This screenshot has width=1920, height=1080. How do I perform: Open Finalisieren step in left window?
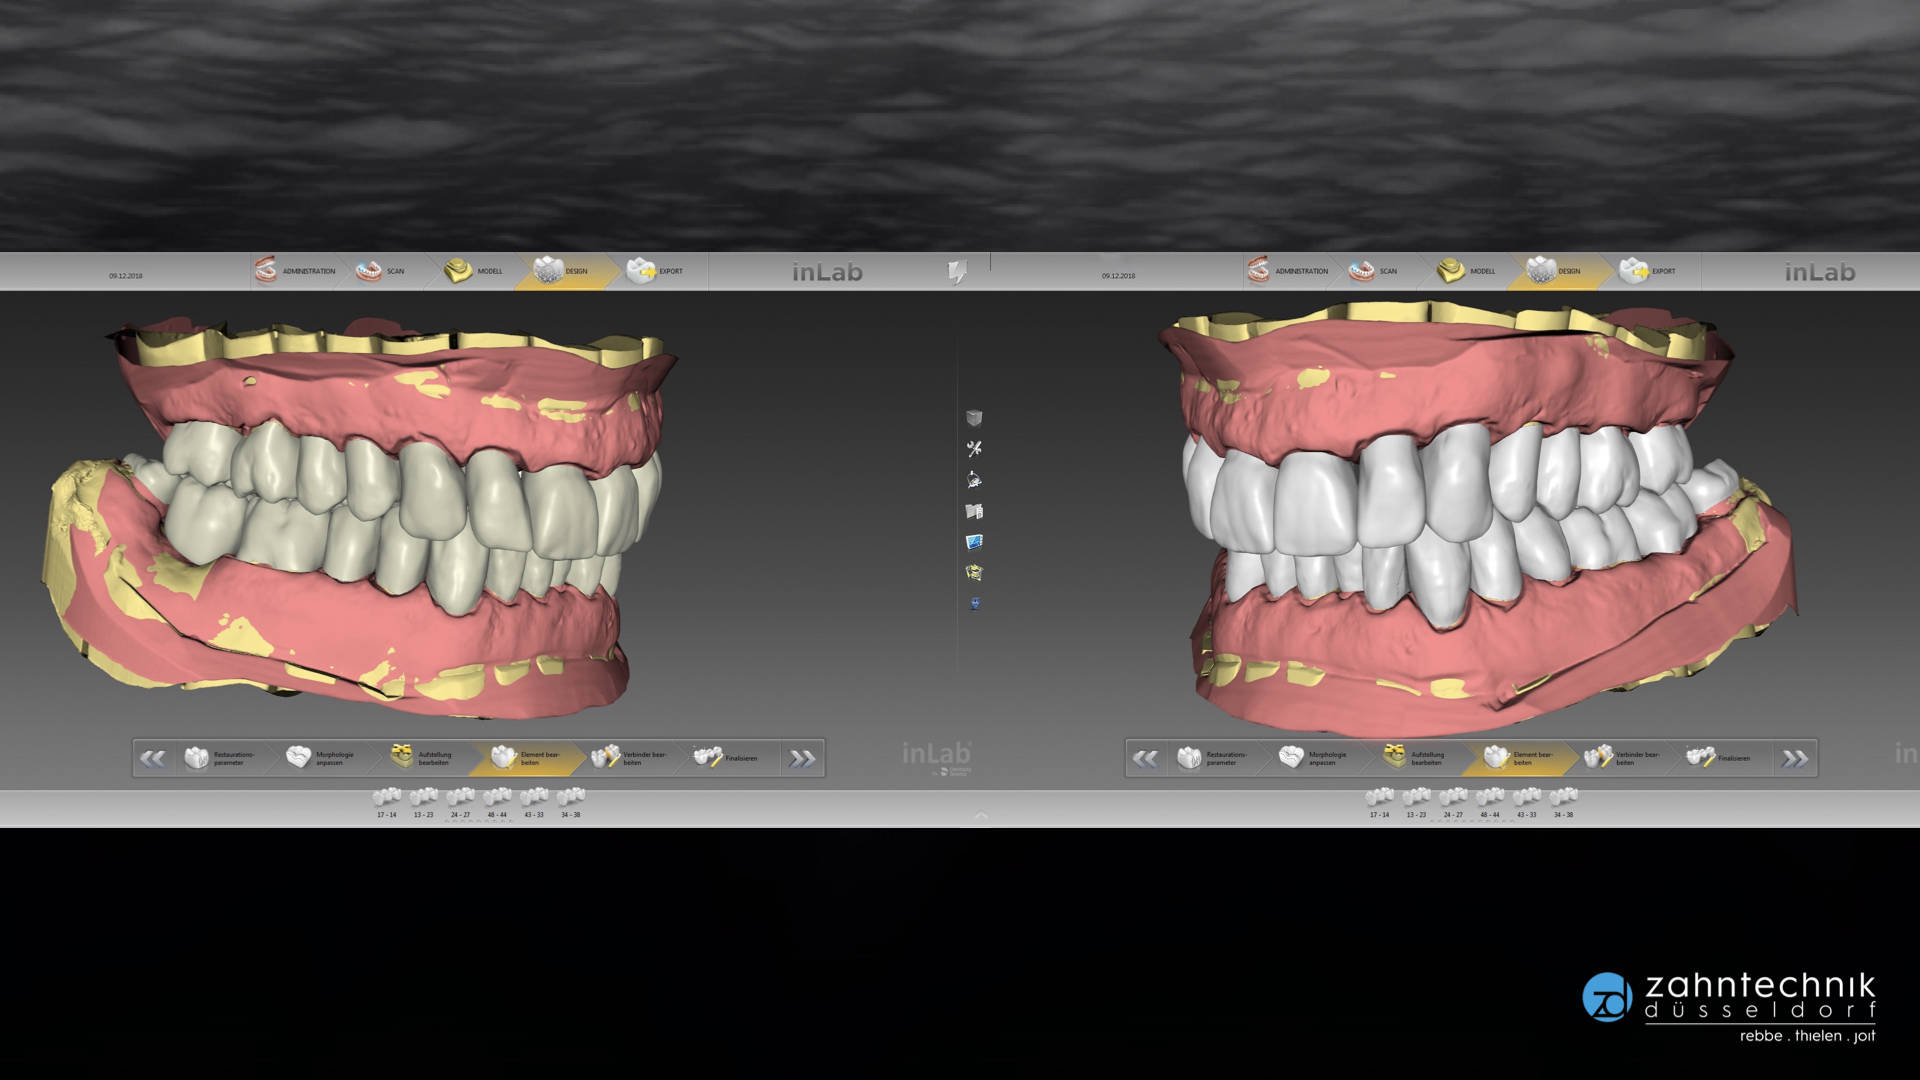[x=727, y=759]
